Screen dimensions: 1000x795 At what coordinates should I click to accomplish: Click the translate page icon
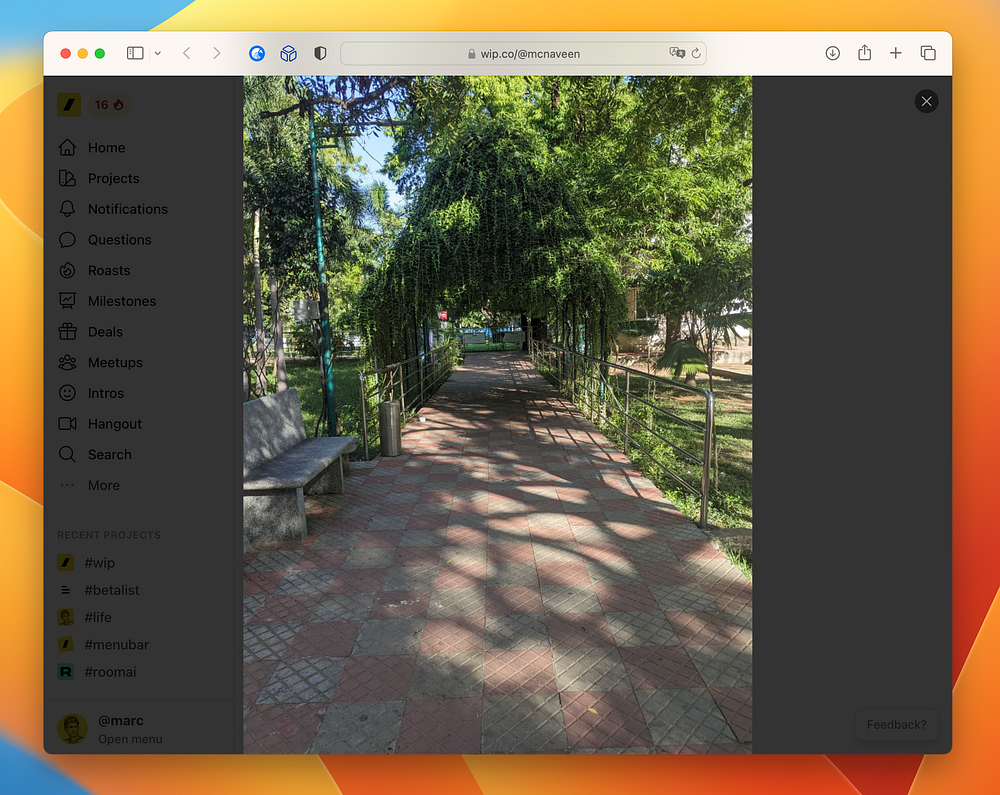tap(677, 53)
